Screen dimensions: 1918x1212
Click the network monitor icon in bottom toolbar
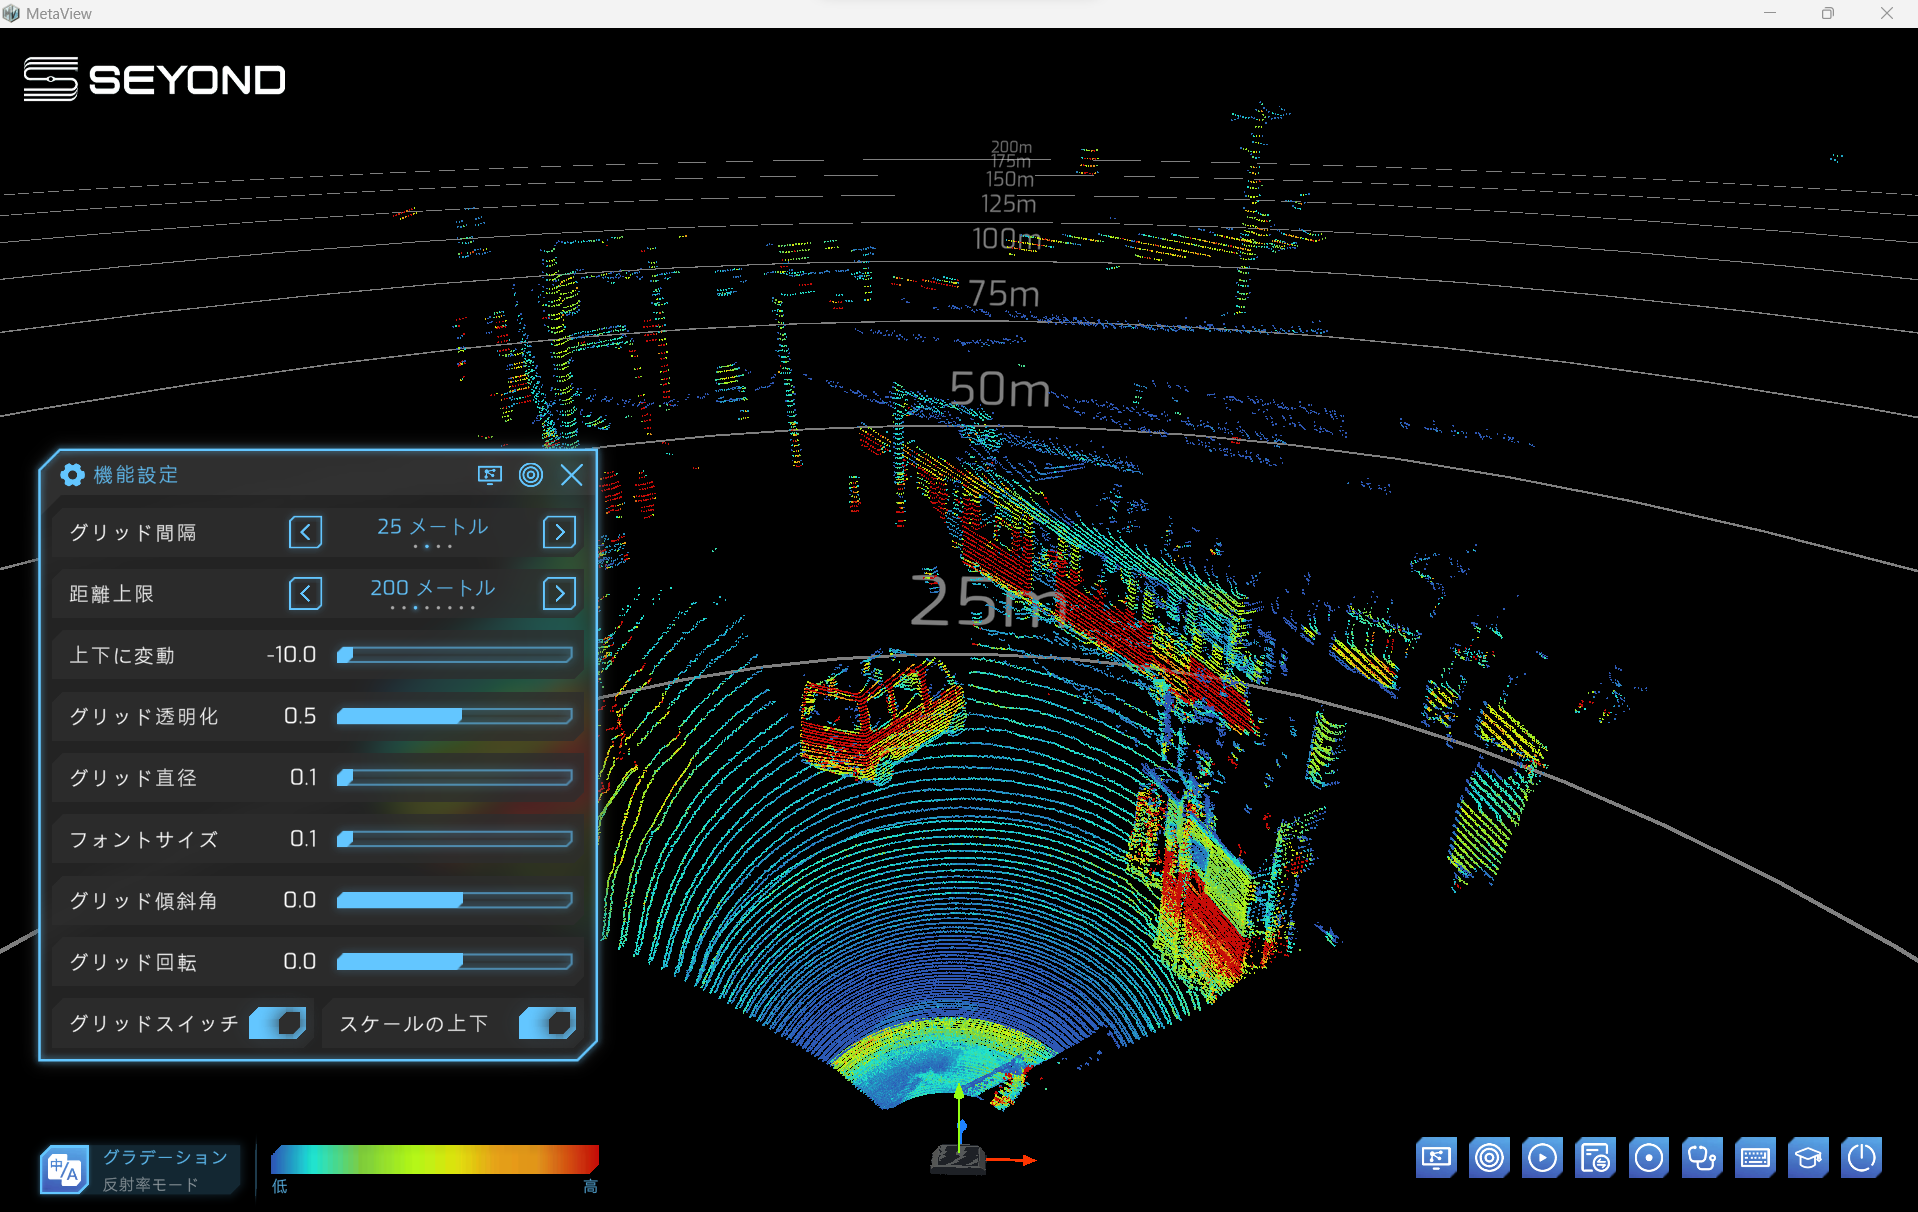point(1436,1158)
